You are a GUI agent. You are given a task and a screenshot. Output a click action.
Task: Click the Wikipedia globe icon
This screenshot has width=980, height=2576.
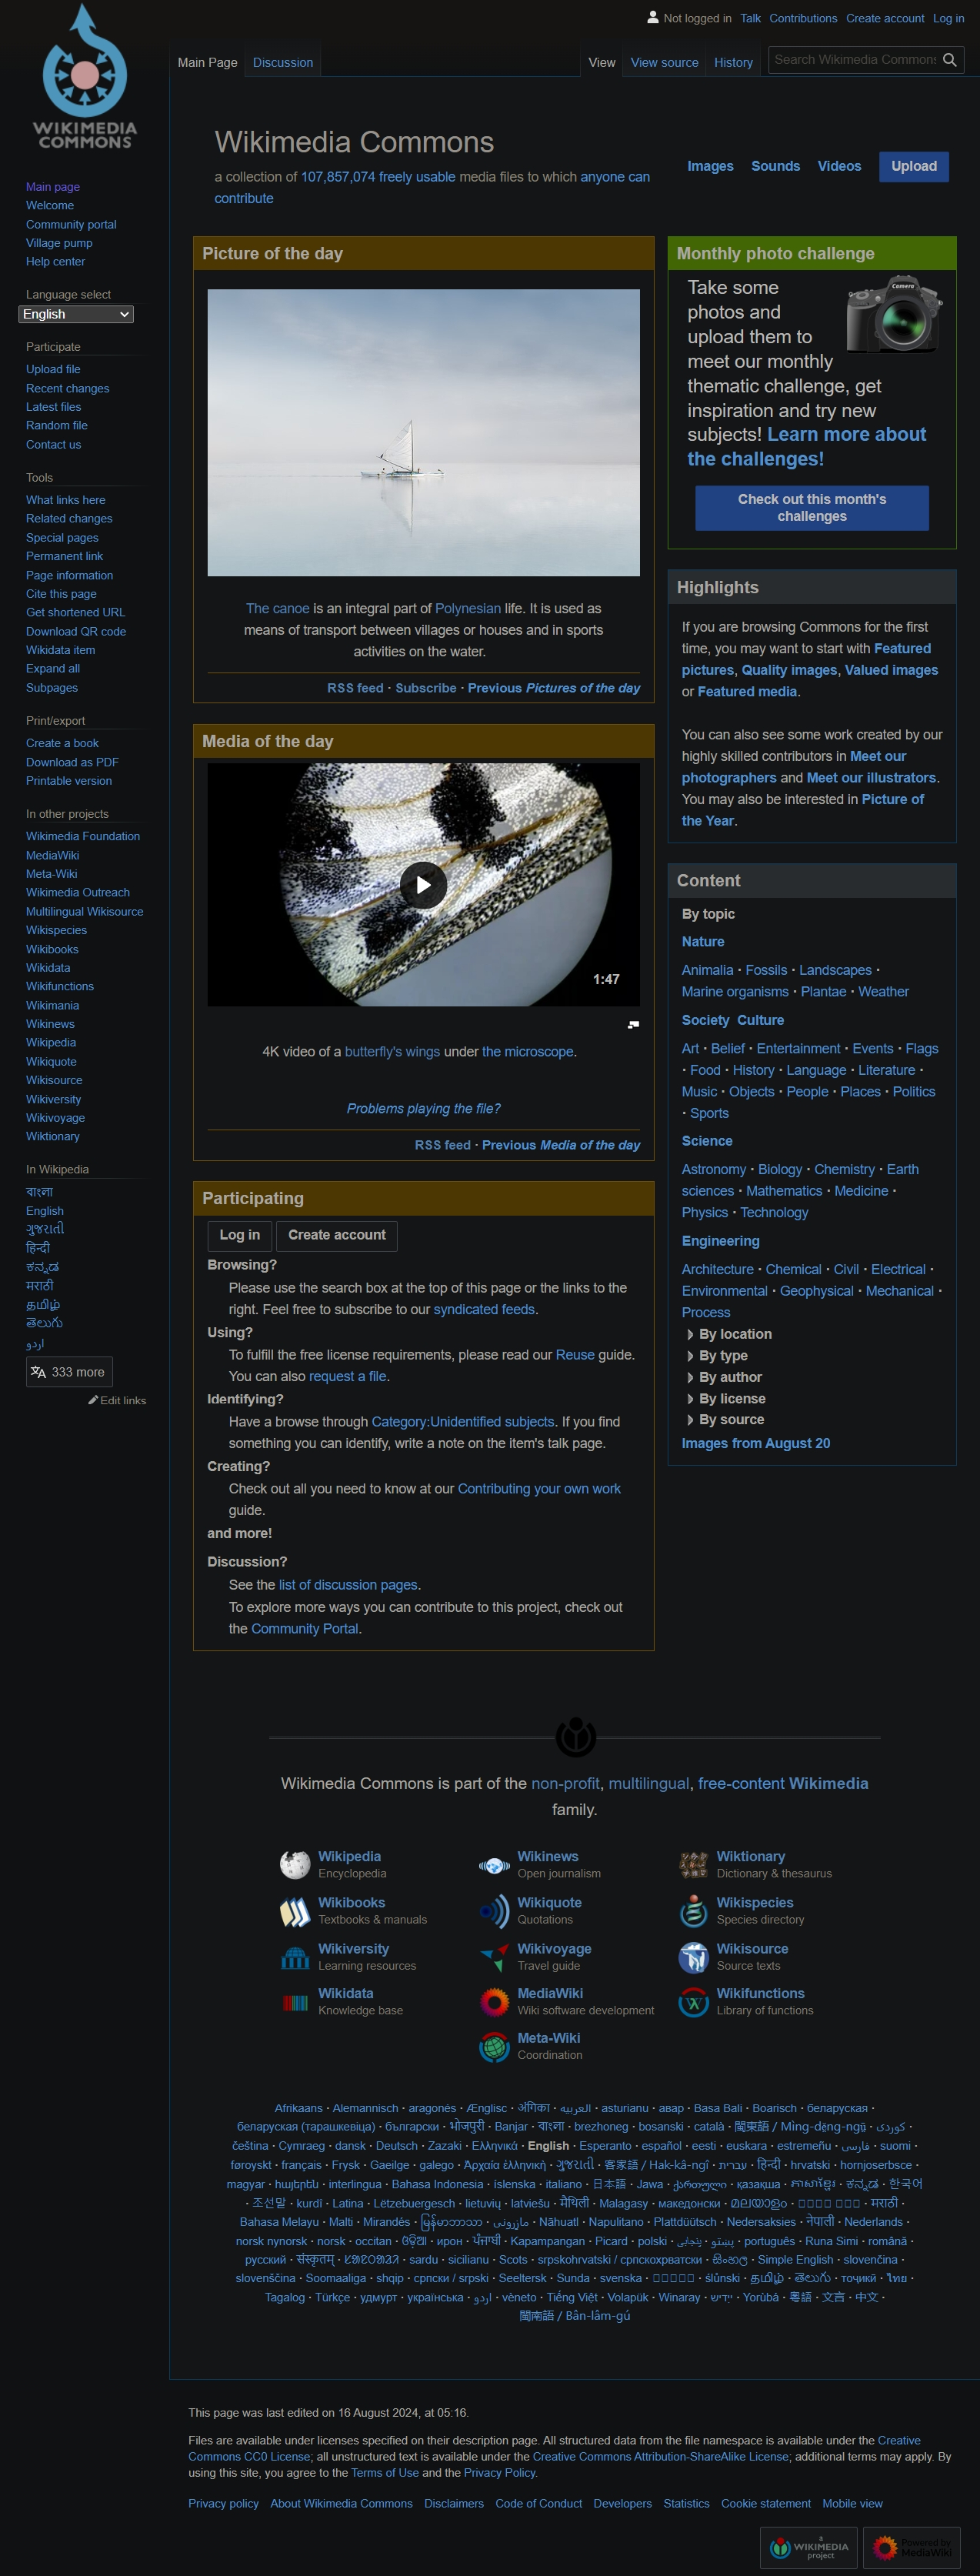(x=295, y=1864)
